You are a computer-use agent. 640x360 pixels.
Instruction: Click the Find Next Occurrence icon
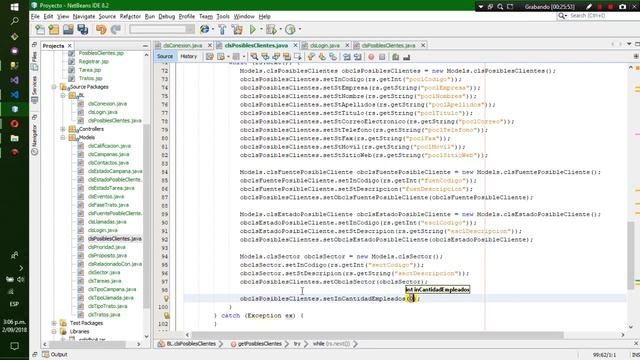[x=276, y=57]
